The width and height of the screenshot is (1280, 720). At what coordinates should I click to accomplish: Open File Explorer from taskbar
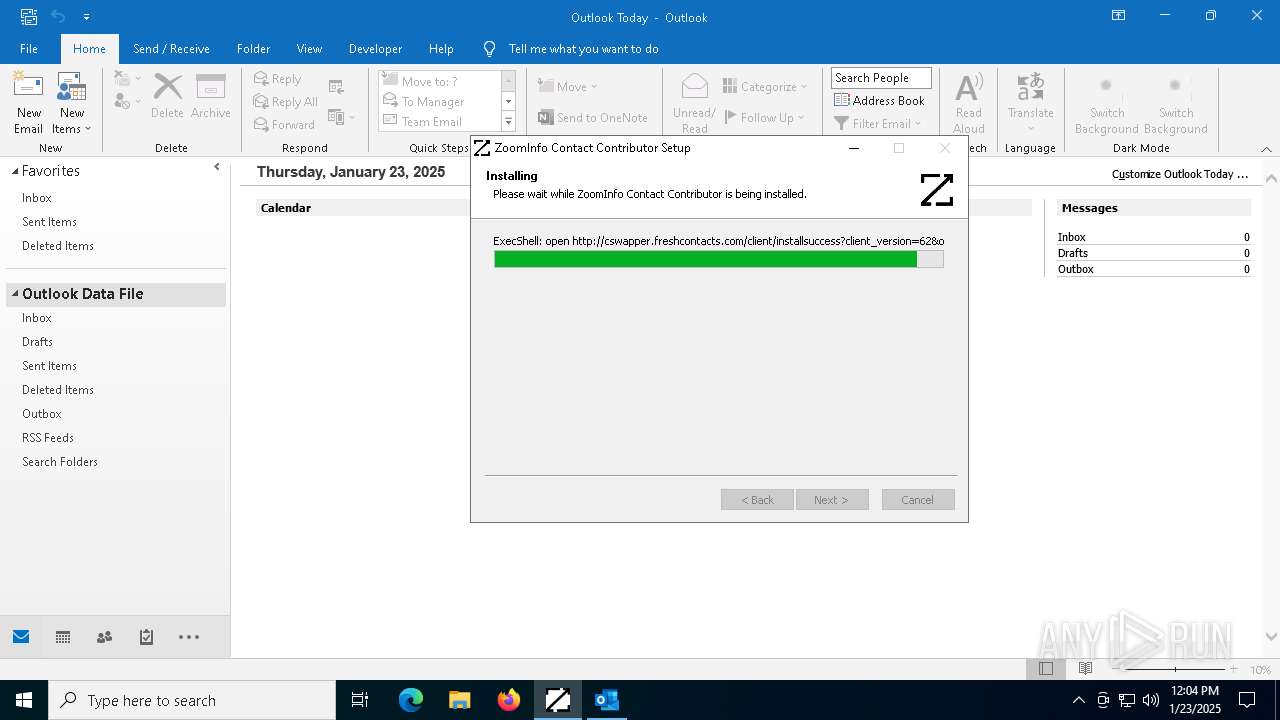pyautogui.click(x=460, y=700)
